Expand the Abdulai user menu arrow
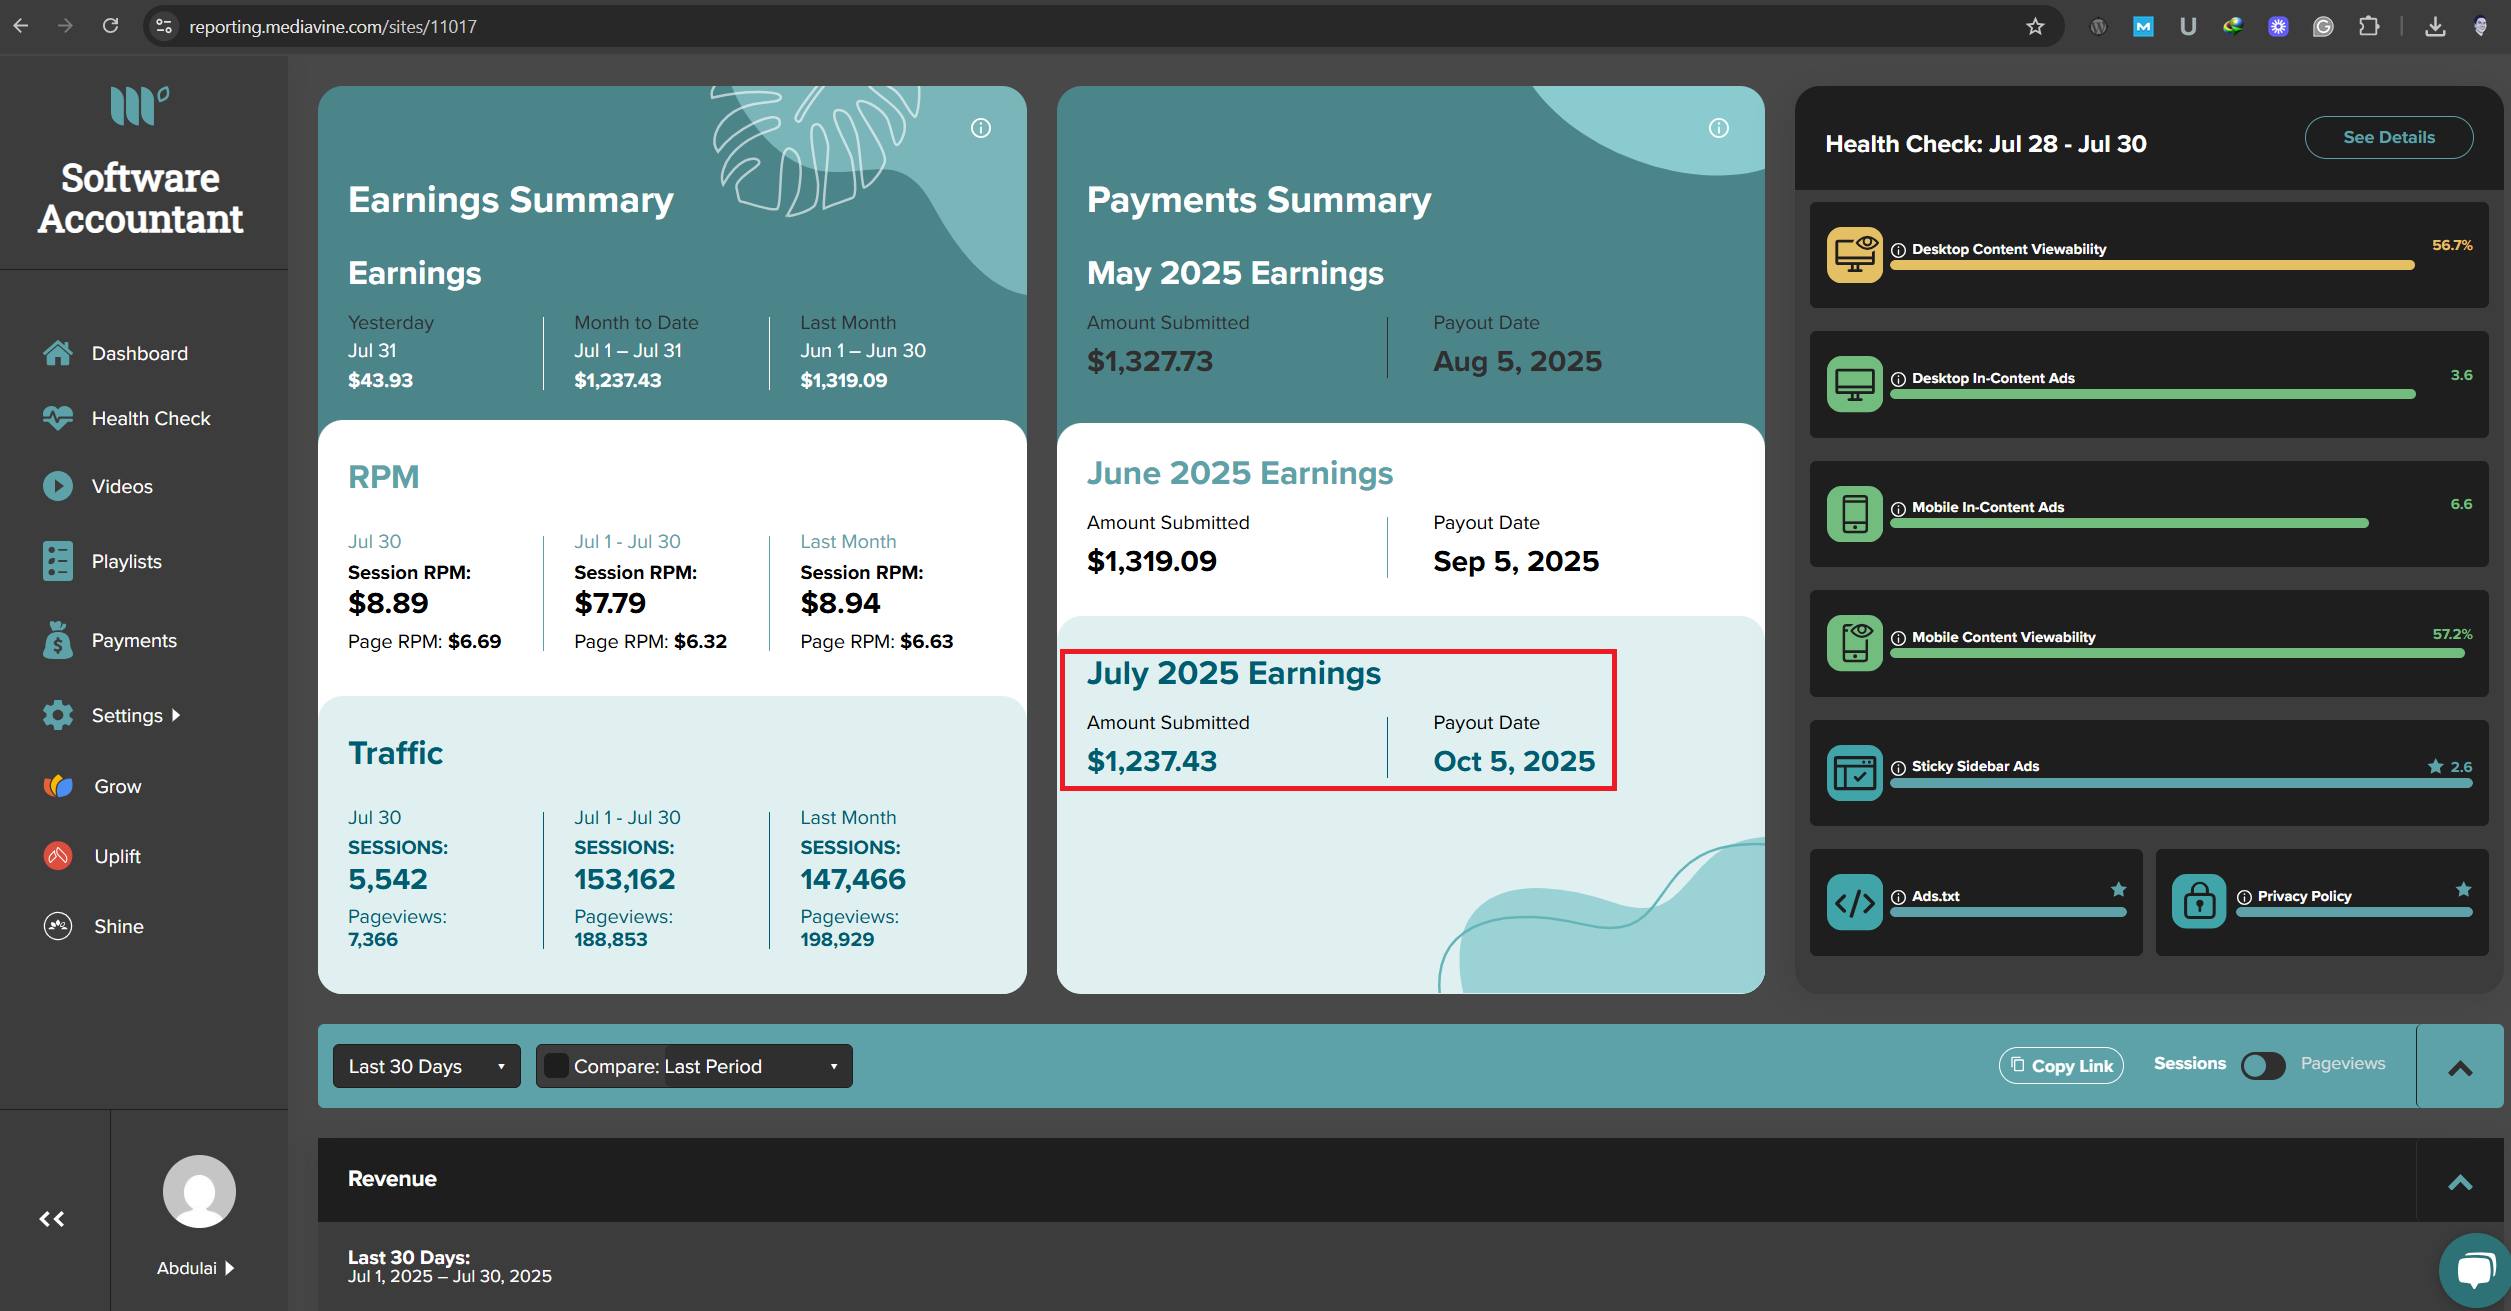The width and height of the screenshot is (2511, 1311). pos(229,1268)
